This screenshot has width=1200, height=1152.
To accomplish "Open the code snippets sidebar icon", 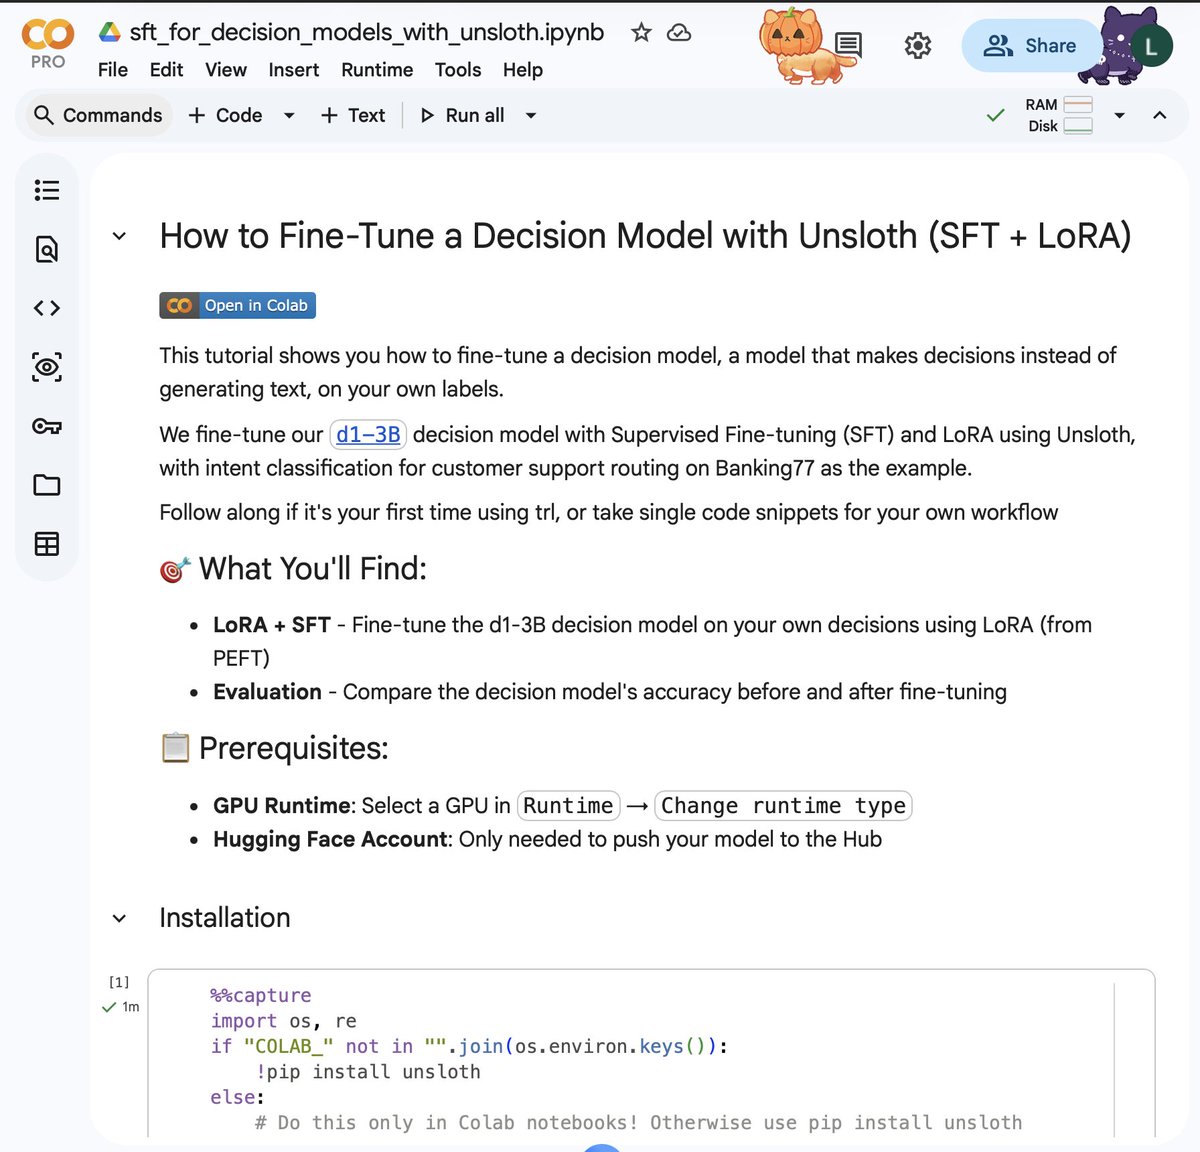I will pos(47,308).
